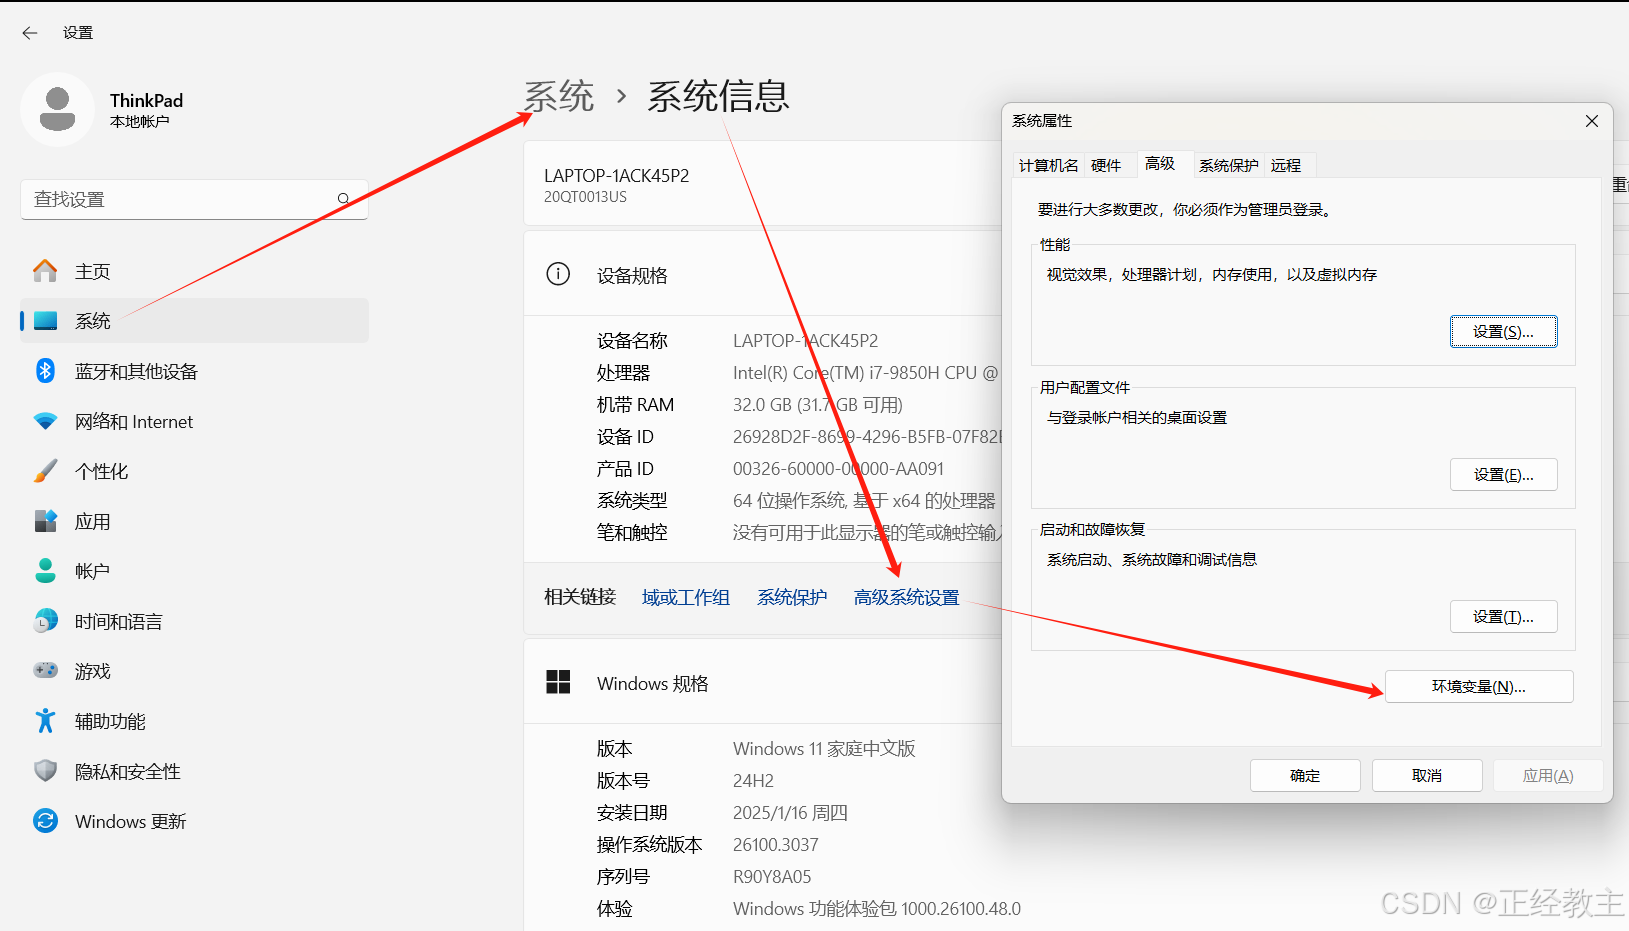1629x931 pixels.
Task: Open the 系统保护 related link
Action: pos(792,597)
